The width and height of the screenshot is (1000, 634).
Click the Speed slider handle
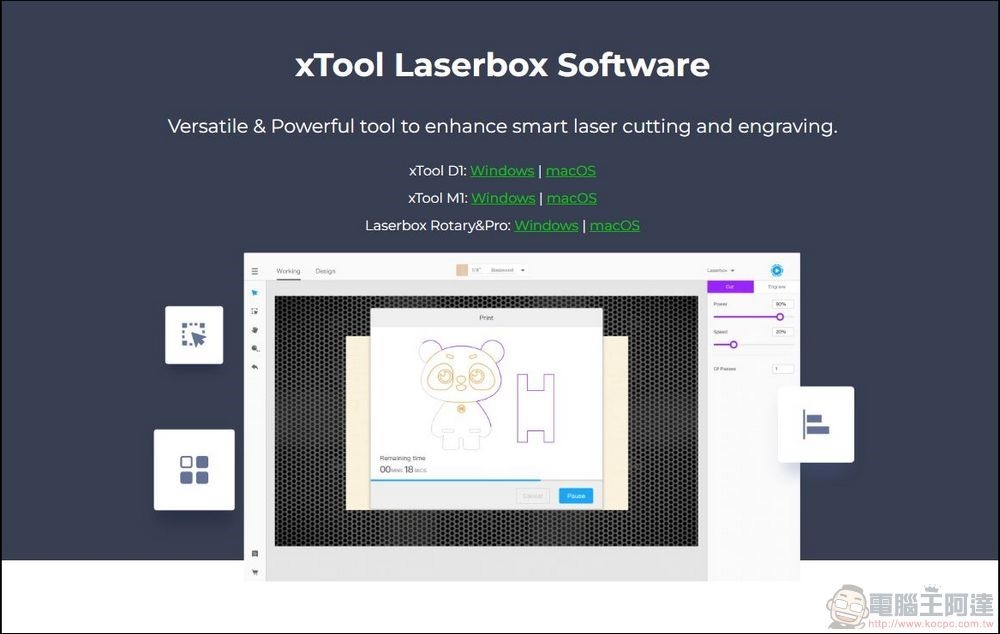click(x=733, y=344)
